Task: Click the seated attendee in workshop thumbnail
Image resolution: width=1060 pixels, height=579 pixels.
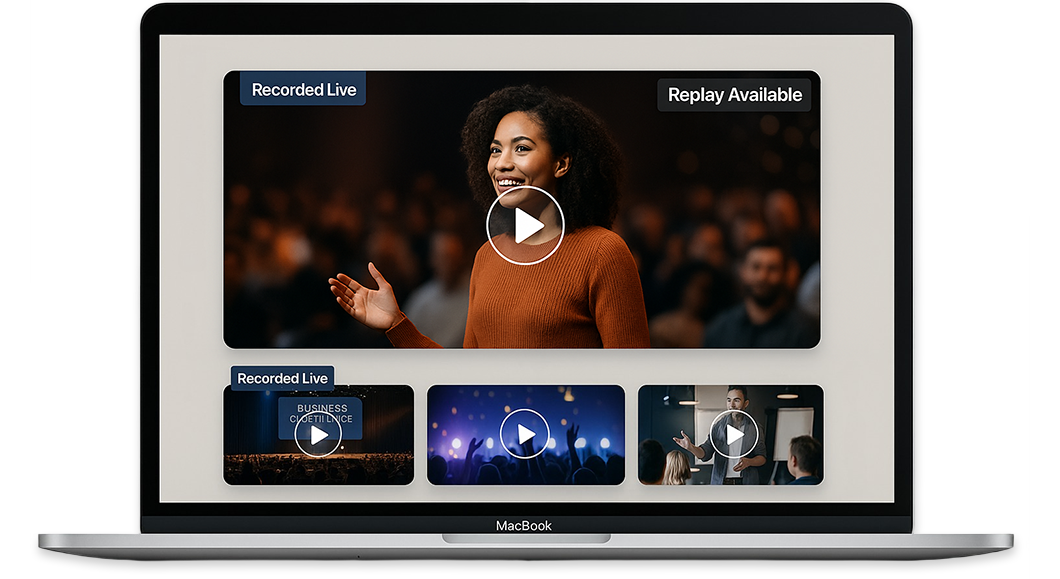Action: 804,460
